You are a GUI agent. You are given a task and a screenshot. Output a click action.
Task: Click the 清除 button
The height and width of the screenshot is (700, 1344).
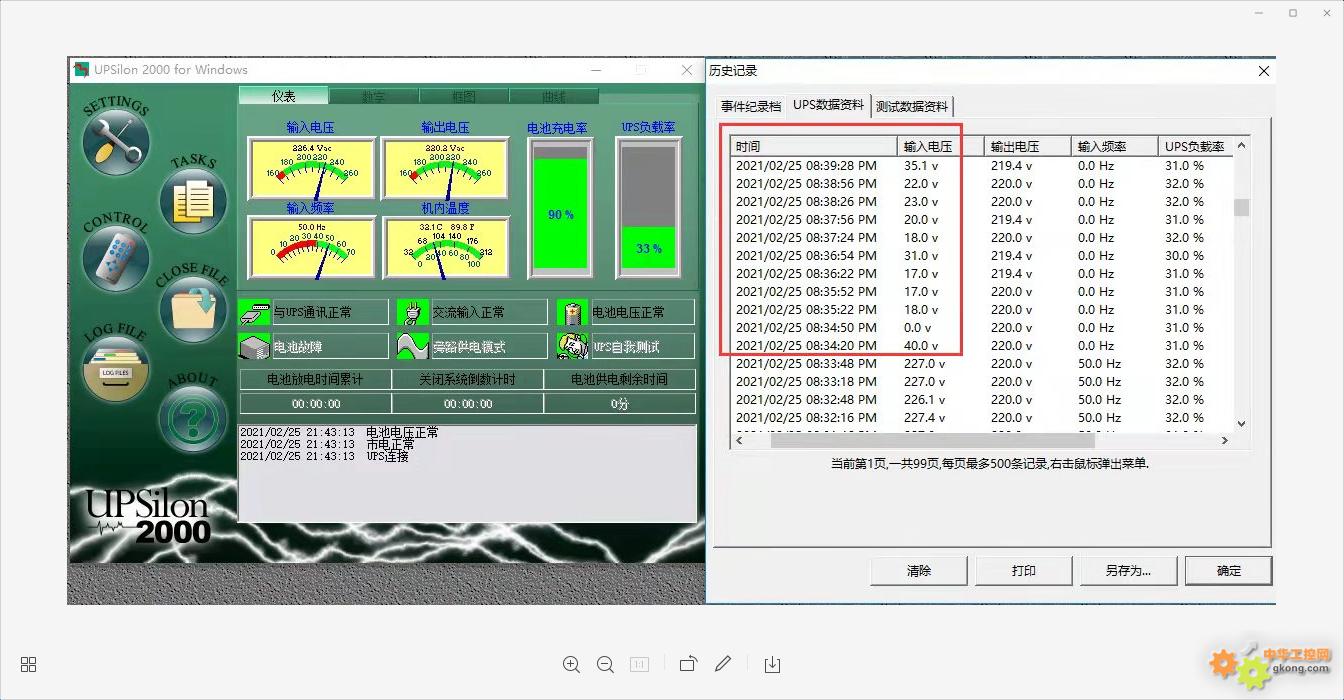(919, 571)
